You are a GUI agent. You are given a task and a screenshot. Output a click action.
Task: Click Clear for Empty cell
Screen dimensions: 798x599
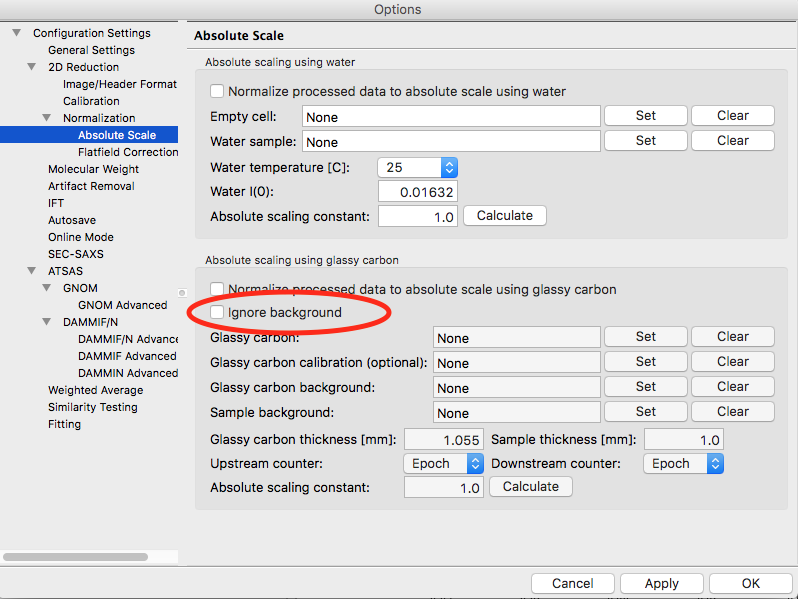pos(733,116)
